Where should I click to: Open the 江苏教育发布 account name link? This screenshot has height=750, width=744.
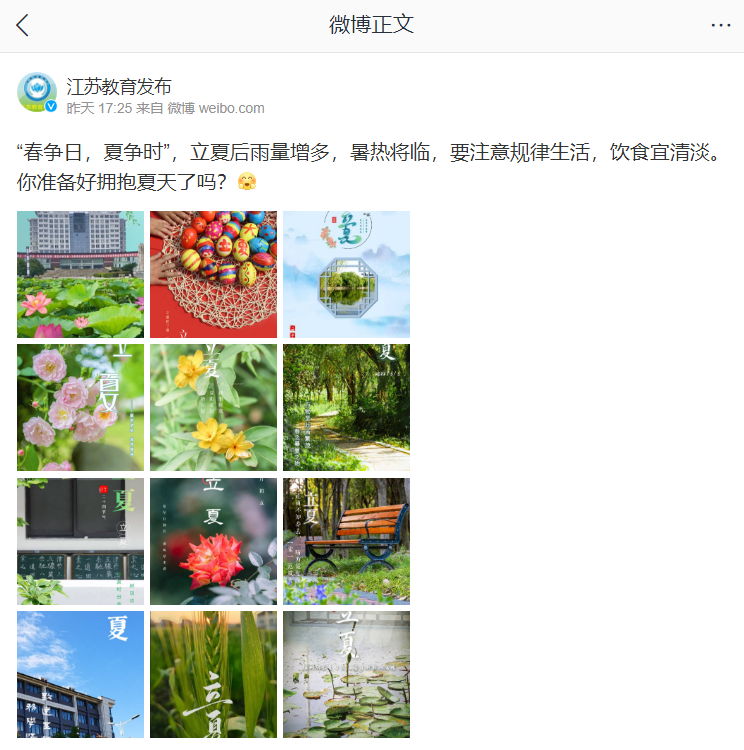[x=119, y=87]
